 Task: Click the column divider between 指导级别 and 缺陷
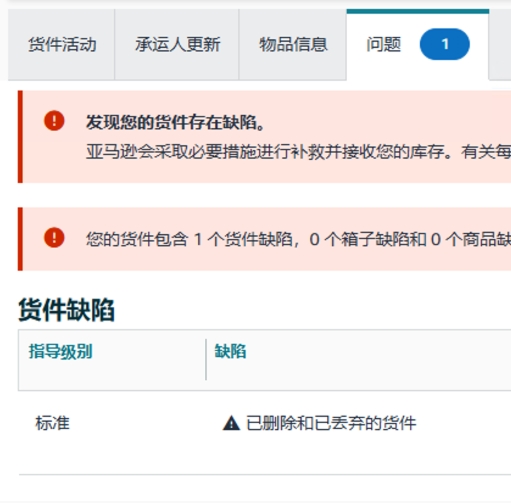(206, 359)
